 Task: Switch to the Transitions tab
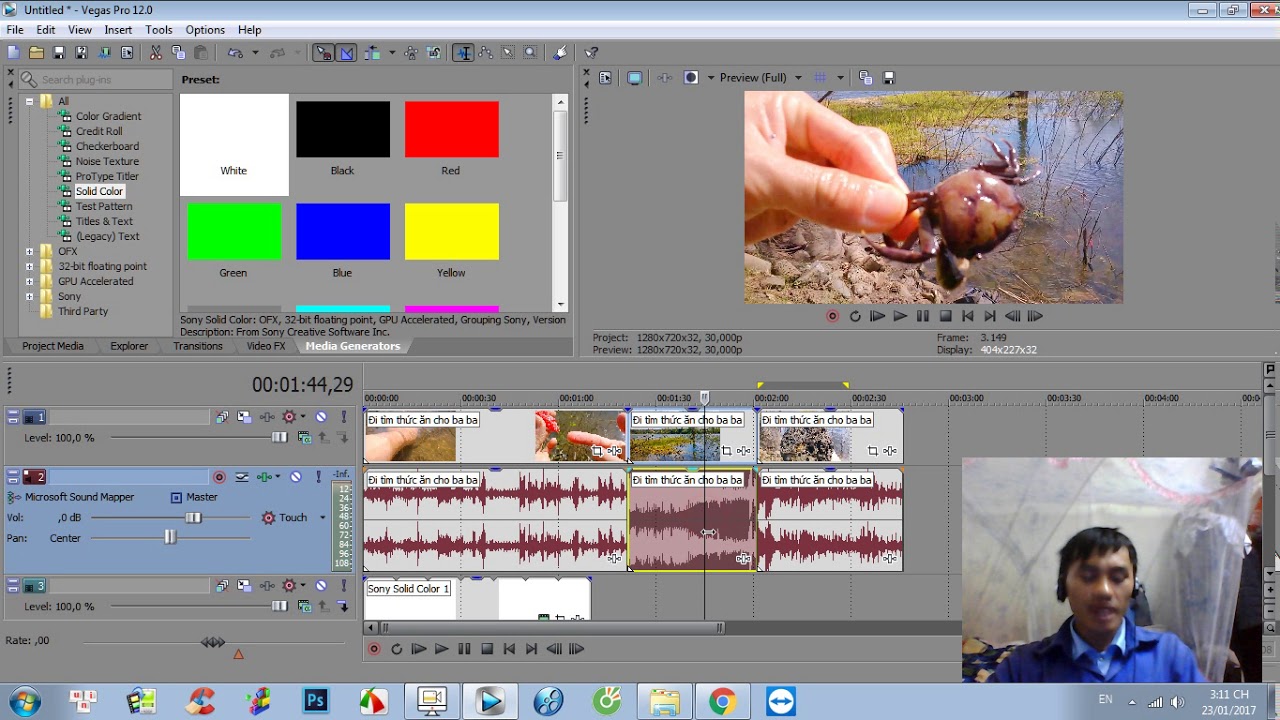pyautogui.click(x=198, y=346)
